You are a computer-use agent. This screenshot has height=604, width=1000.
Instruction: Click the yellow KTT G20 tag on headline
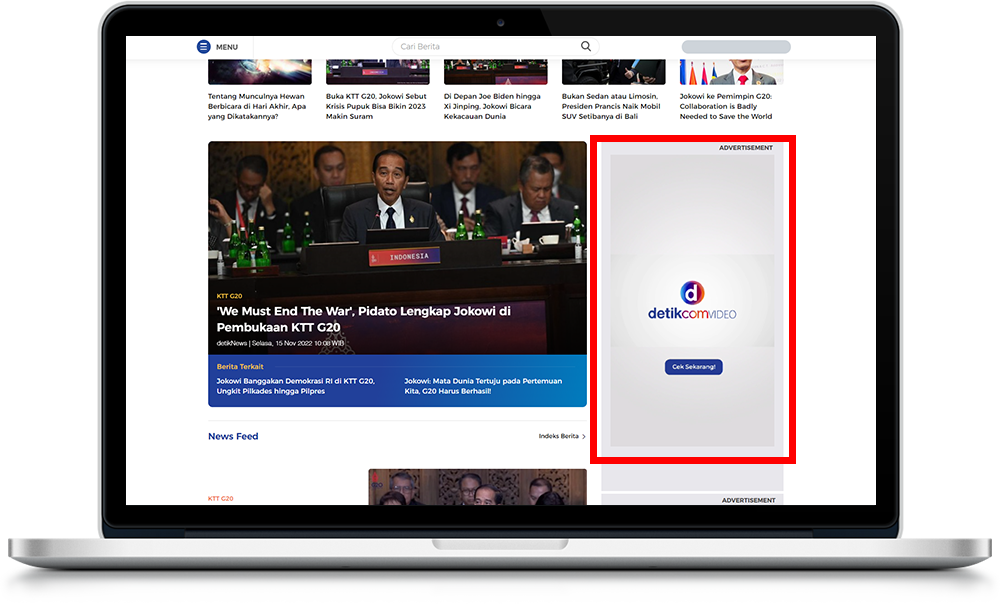[229, 296]
